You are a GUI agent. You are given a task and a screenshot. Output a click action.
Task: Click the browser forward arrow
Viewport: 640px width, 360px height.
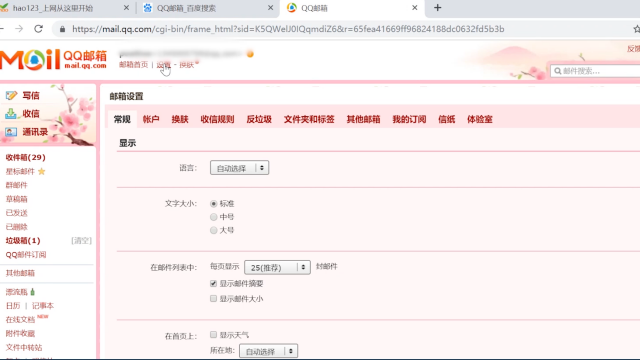(19, 29)
